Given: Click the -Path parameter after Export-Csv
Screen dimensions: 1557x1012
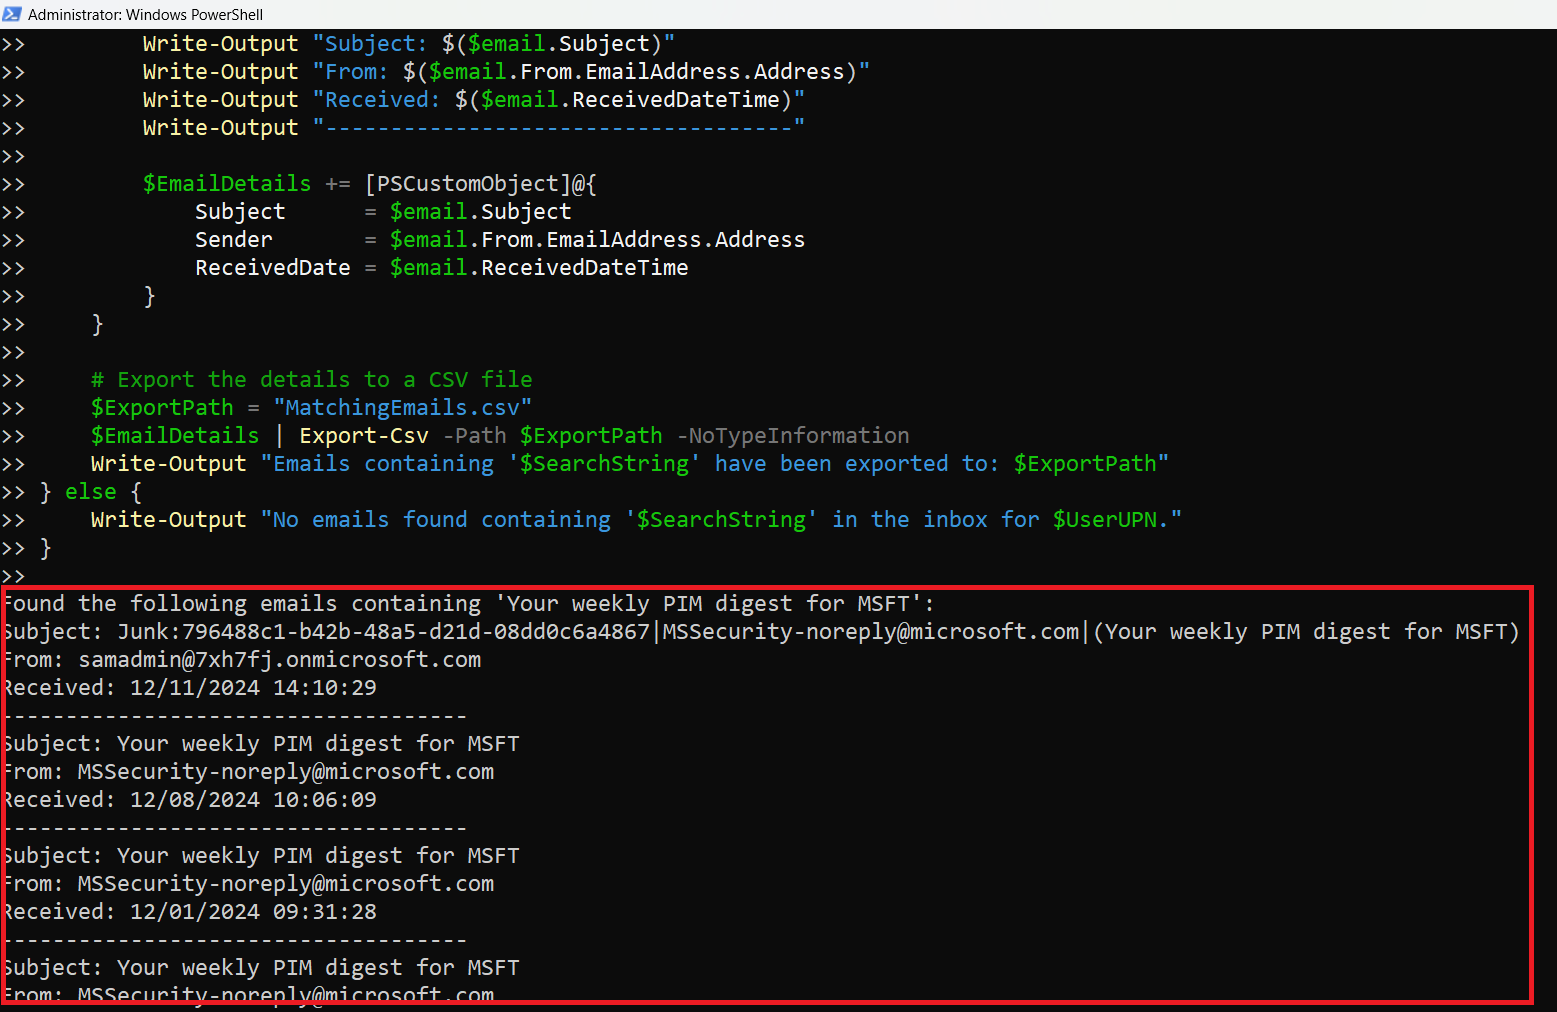Looking at the screenshot, I should pos(474,436).
